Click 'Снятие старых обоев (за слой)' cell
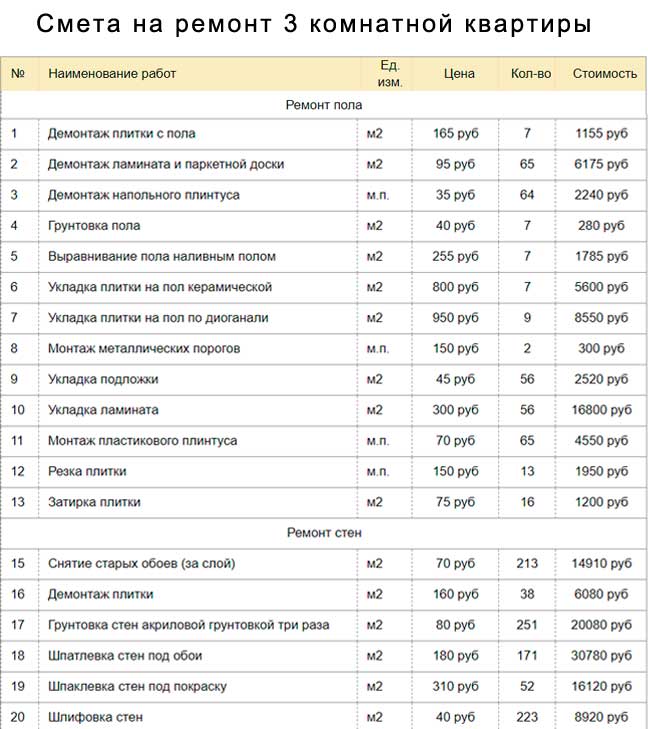This screenshot has height=729, width=648. pyautogui.click(x=142, y=564)
